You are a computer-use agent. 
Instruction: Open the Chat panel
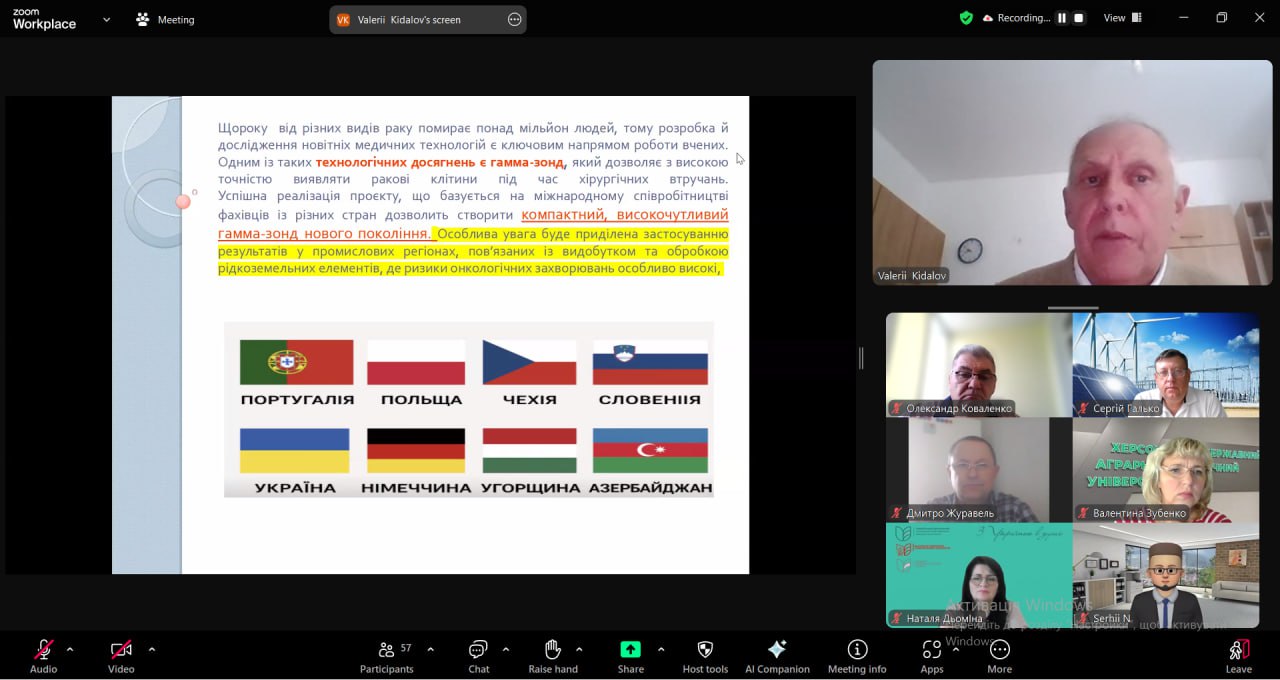click(479, 656)
